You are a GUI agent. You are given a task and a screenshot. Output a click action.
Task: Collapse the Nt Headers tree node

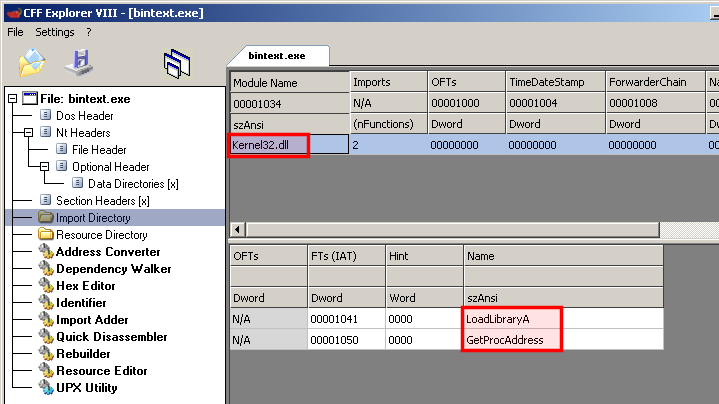pyautogui.click(x=30, y=133)
